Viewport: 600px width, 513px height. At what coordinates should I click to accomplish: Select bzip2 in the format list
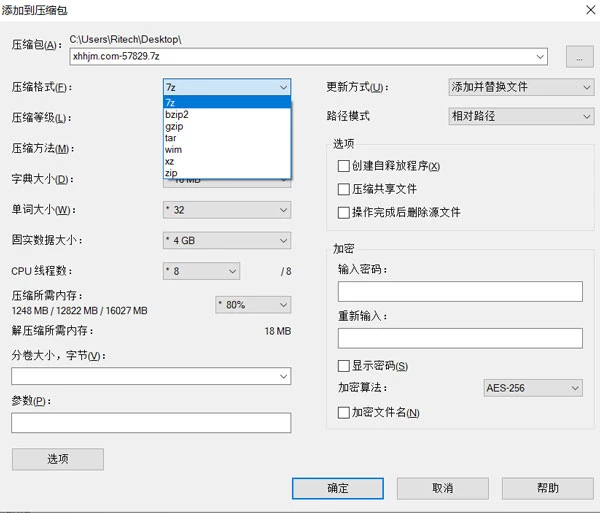tap(227, 114)
